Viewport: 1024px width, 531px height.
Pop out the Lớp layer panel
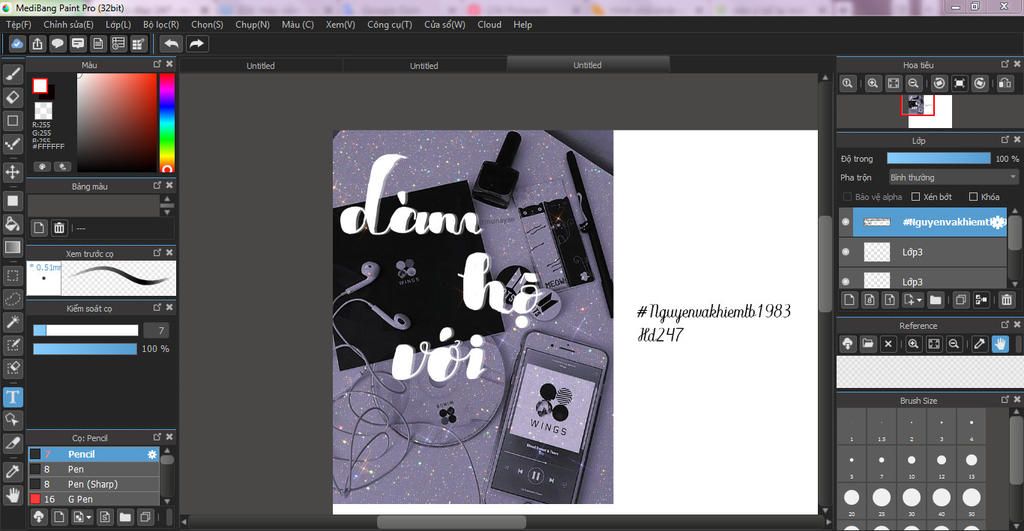[1005, 140]
